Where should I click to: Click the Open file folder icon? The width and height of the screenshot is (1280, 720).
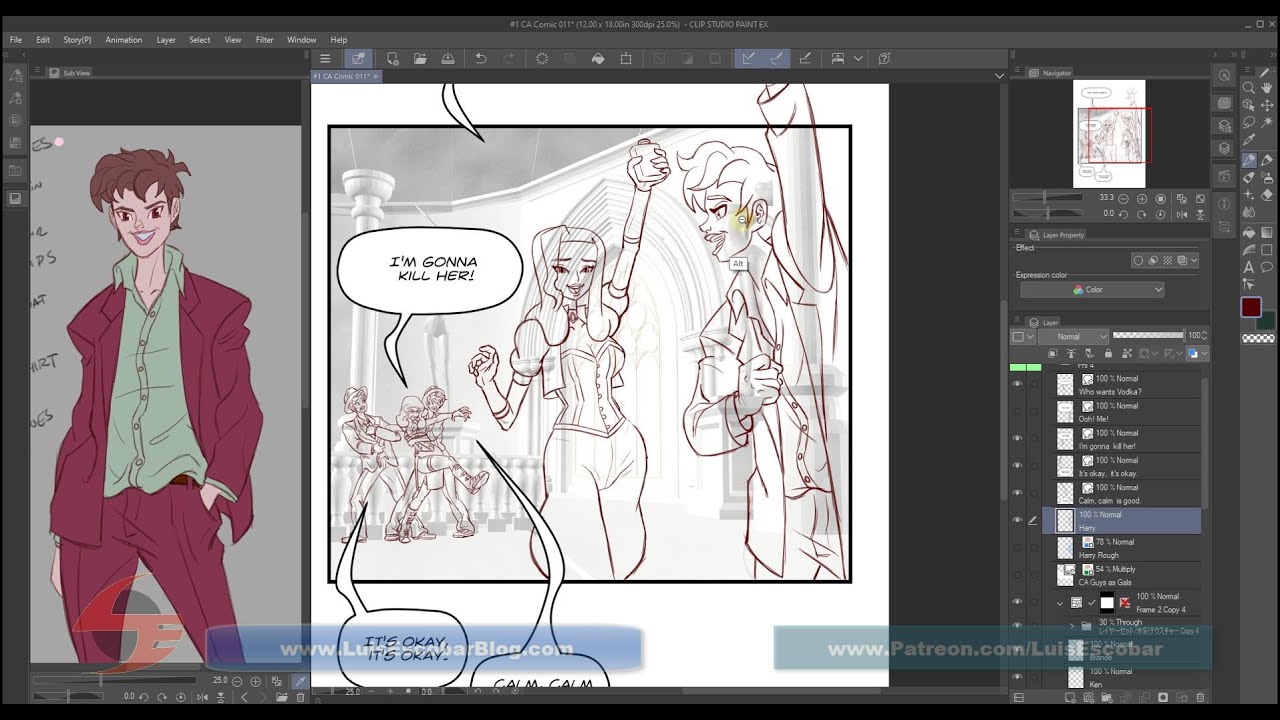420,58
